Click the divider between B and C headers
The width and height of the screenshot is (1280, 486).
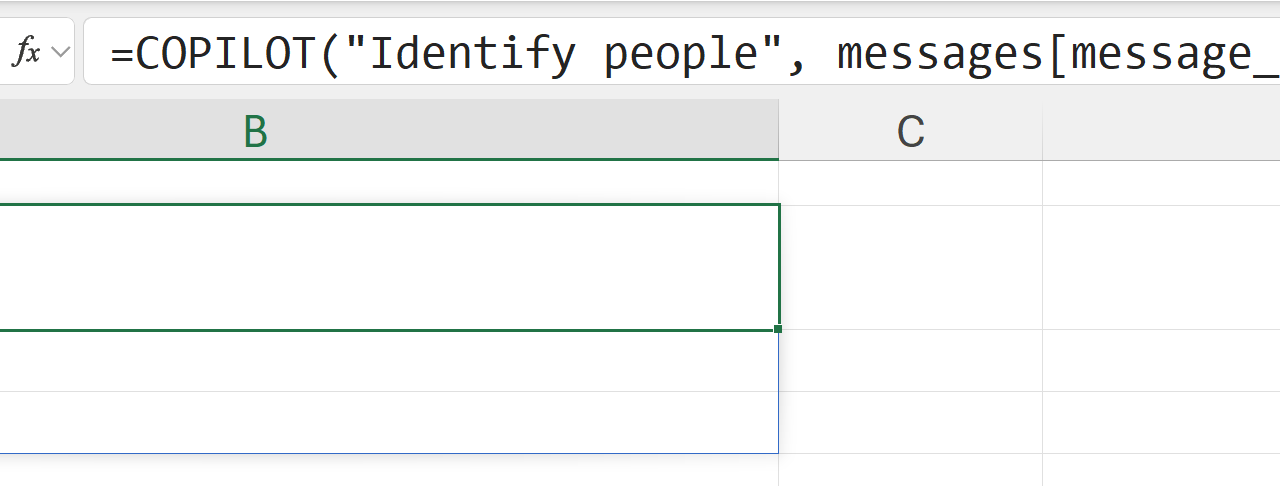click(x=779, y=131)
